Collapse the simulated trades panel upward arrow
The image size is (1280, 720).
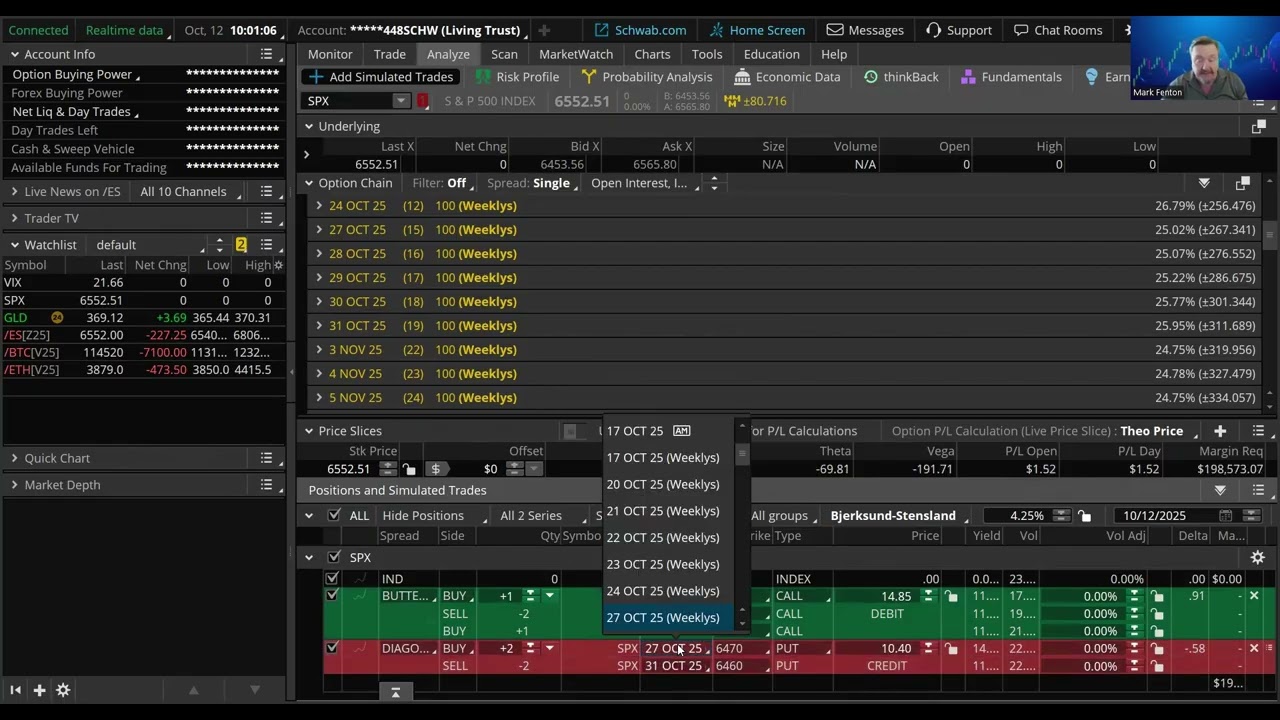click(395, 692)
